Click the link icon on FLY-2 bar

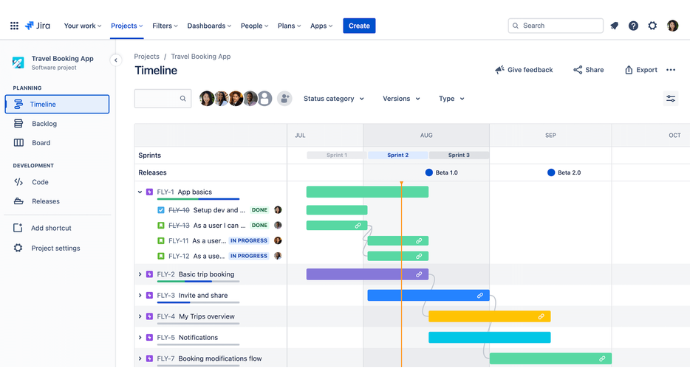(x=419, y=274)
